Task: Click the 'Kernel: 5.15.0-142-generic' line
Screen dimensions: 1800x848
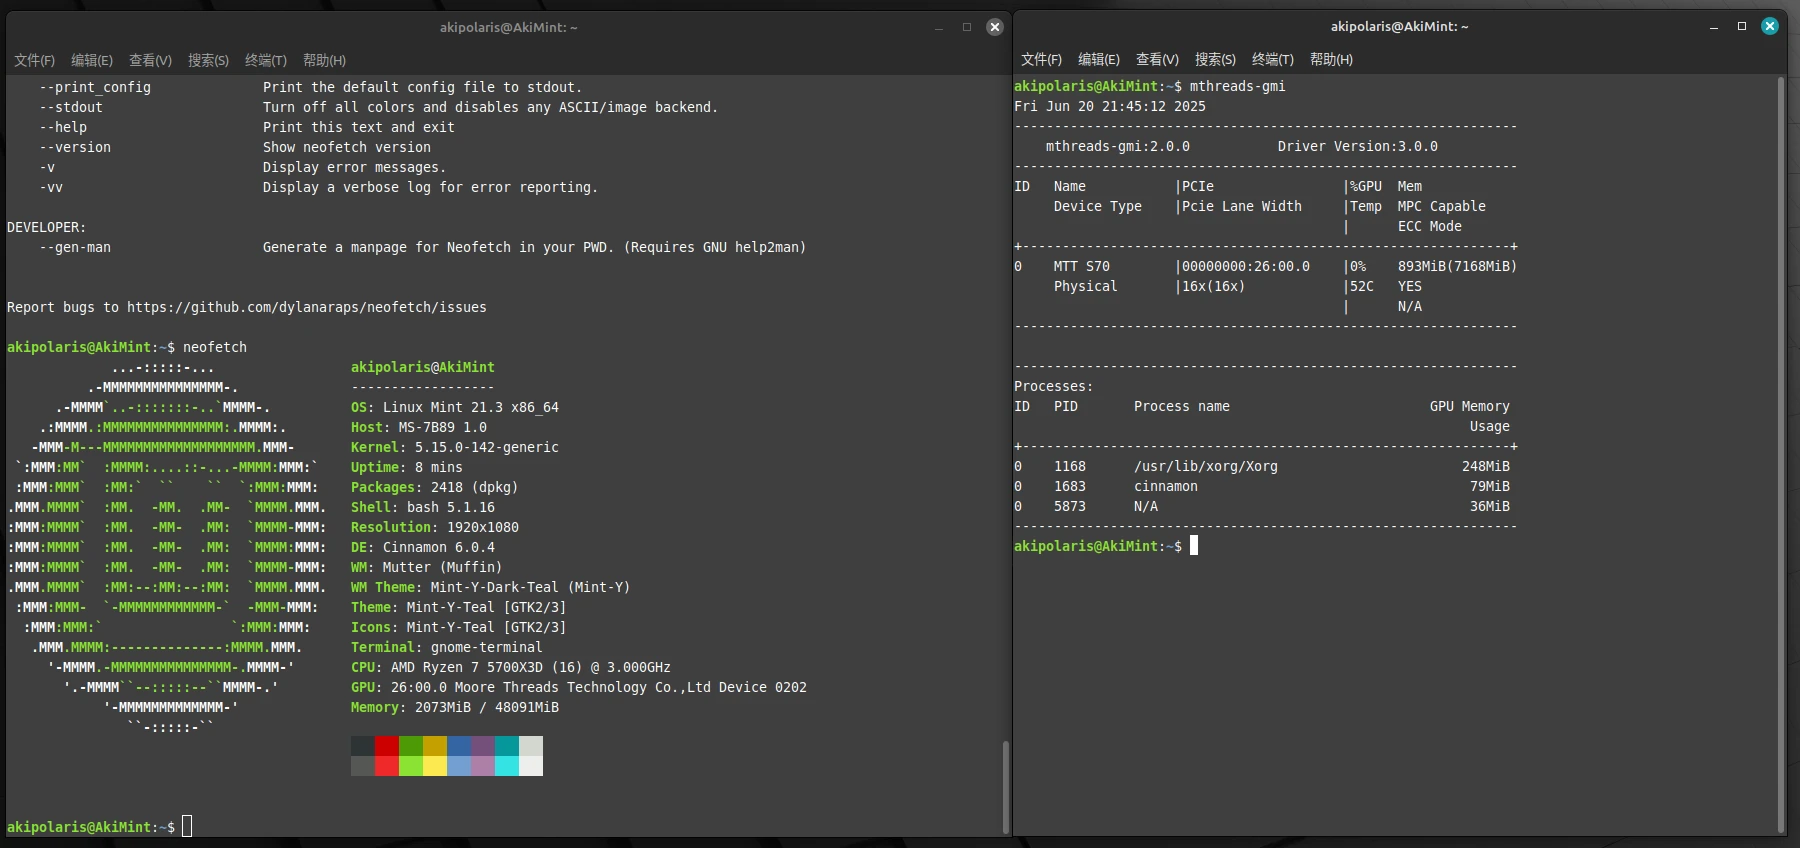Action: click(455, 447)
